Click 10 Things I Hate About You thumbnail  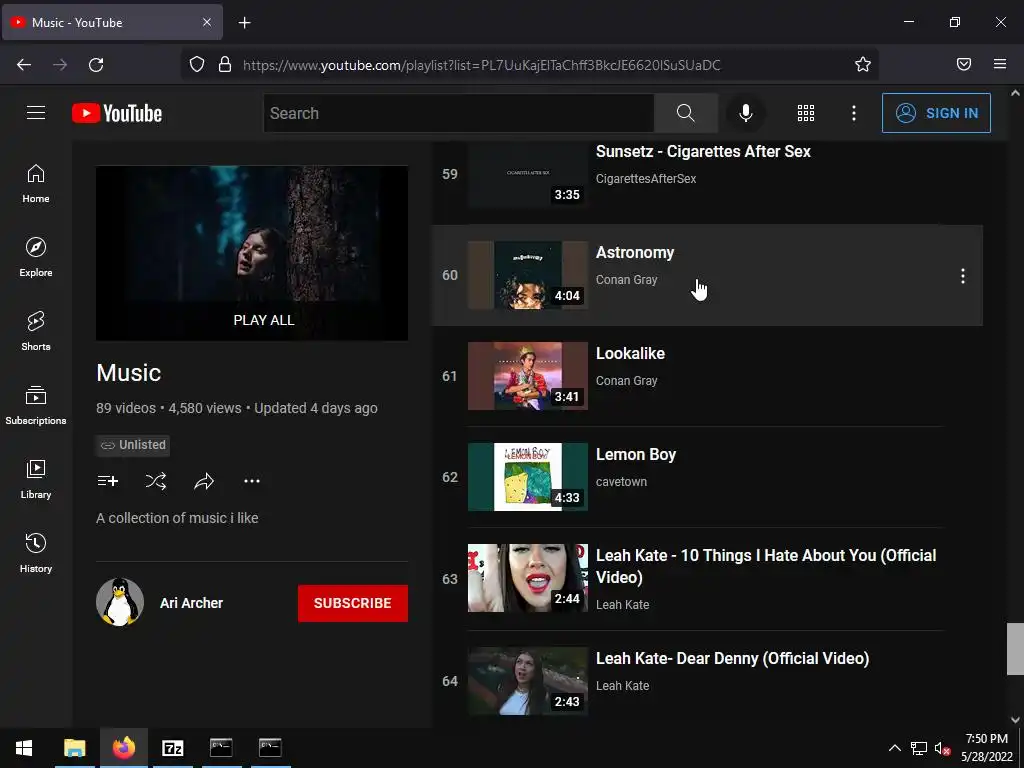528,578
